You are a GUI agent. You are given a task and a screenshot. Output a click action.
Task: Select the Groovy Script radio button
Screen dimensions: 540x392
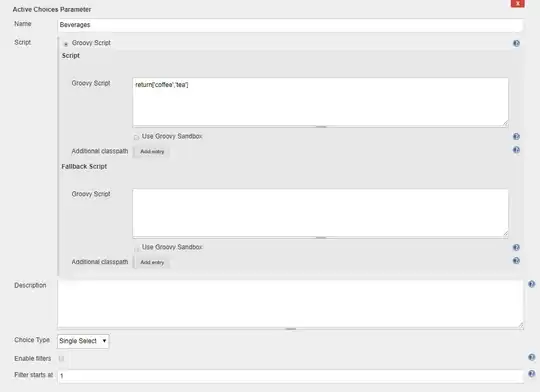click(x=66, y=44)
